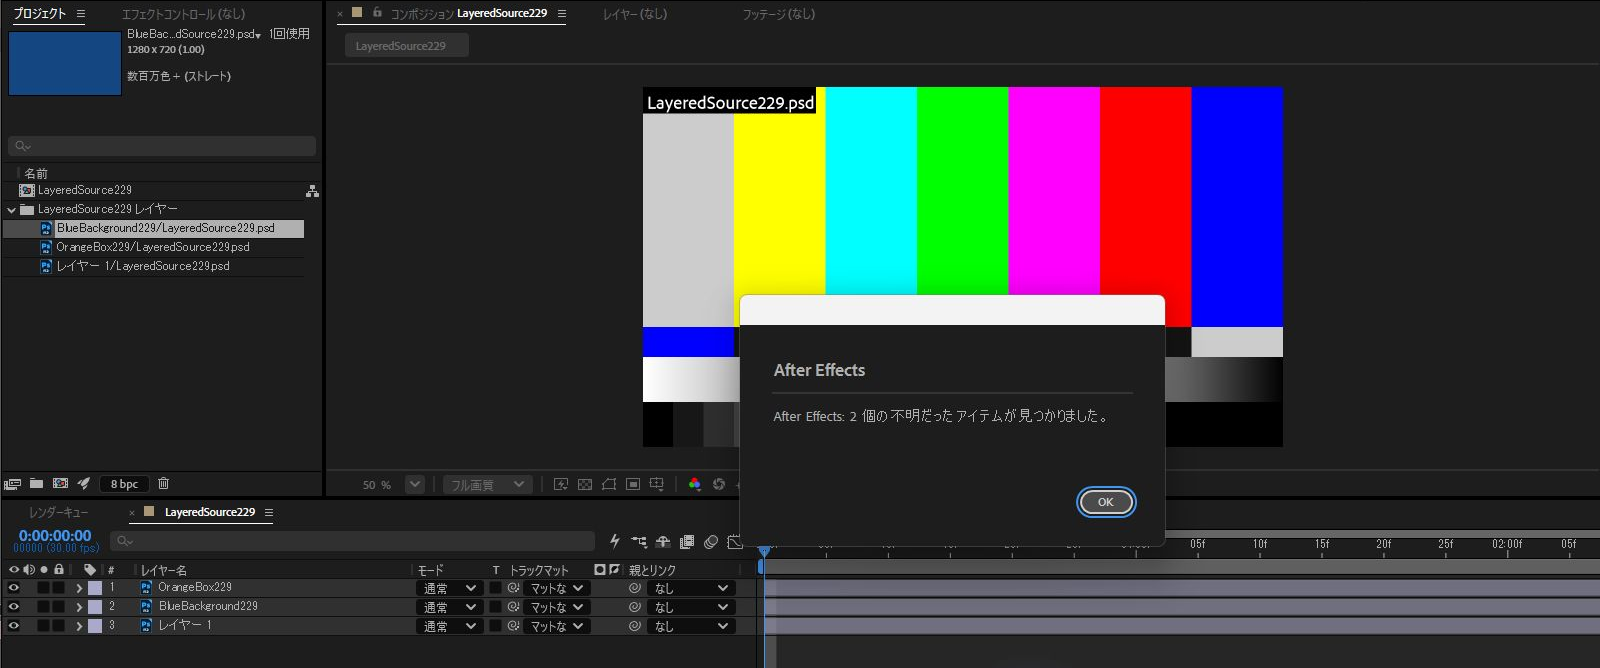Hide the OrangeBox229 layer with eye toggle
The width and height of the screenshot is (1600, 668).
click(x=14, y=588)
